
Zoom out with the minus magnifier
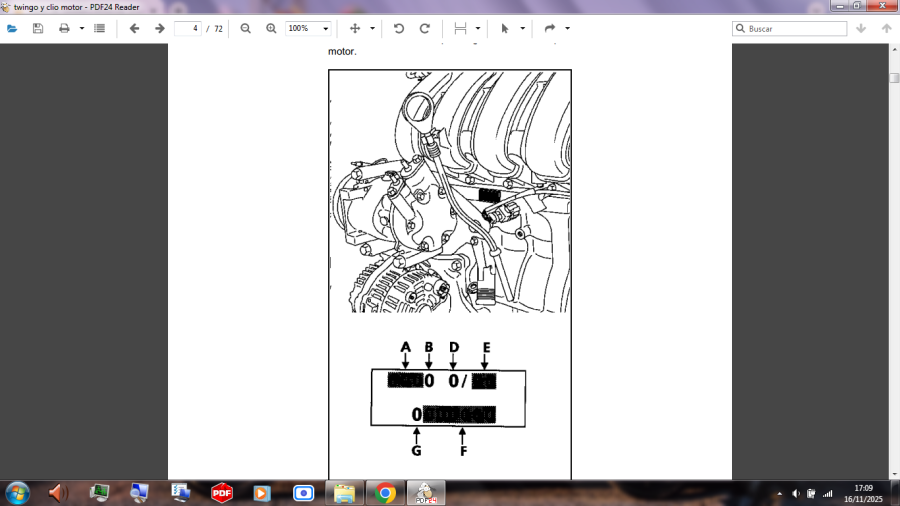(246, 29)
